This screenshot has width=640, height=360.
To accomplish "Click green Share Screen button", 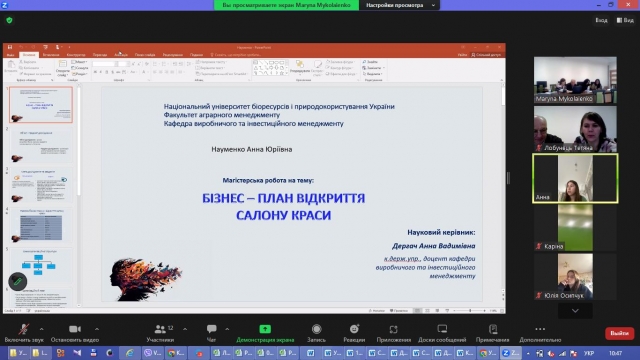I will point(265,333).
